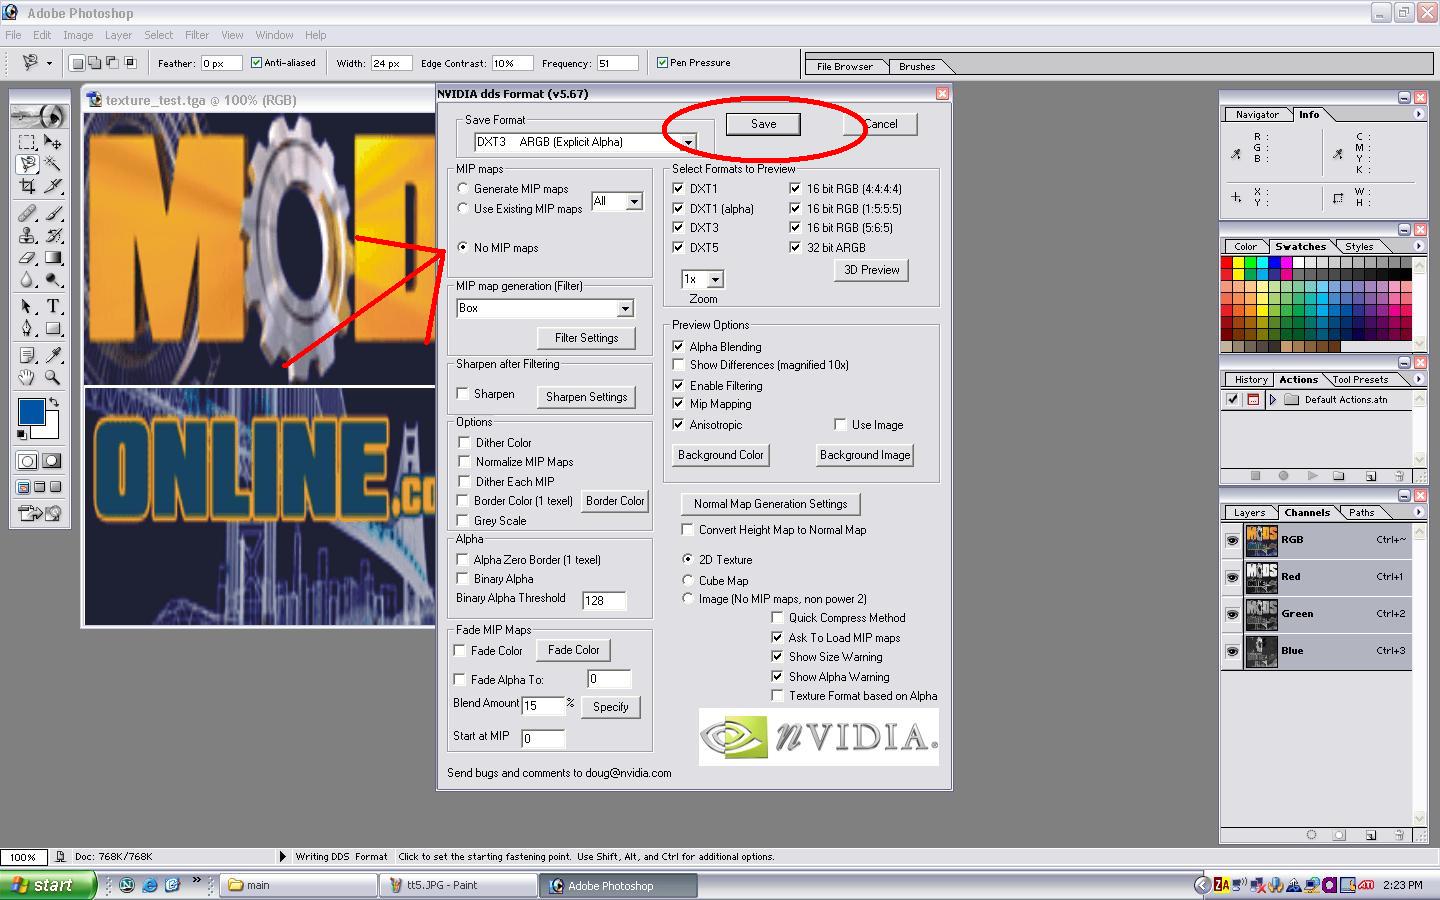
Task: Enable Quick Mask mode icon
Action: tap(51, 461)
